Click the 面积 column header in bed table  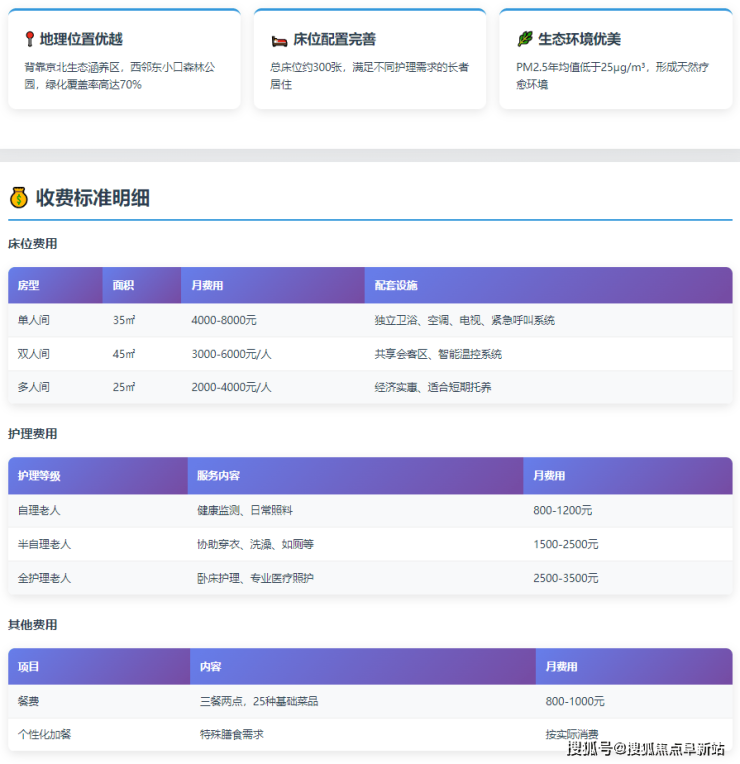point(124,286)
